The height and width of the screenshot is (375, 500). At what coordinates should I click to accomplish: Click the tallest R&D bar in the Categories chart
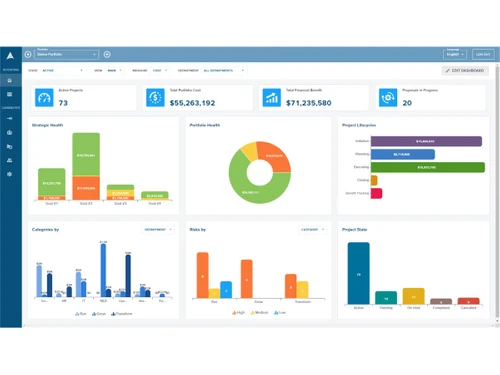pyautogui.click(x=103, y=270)
